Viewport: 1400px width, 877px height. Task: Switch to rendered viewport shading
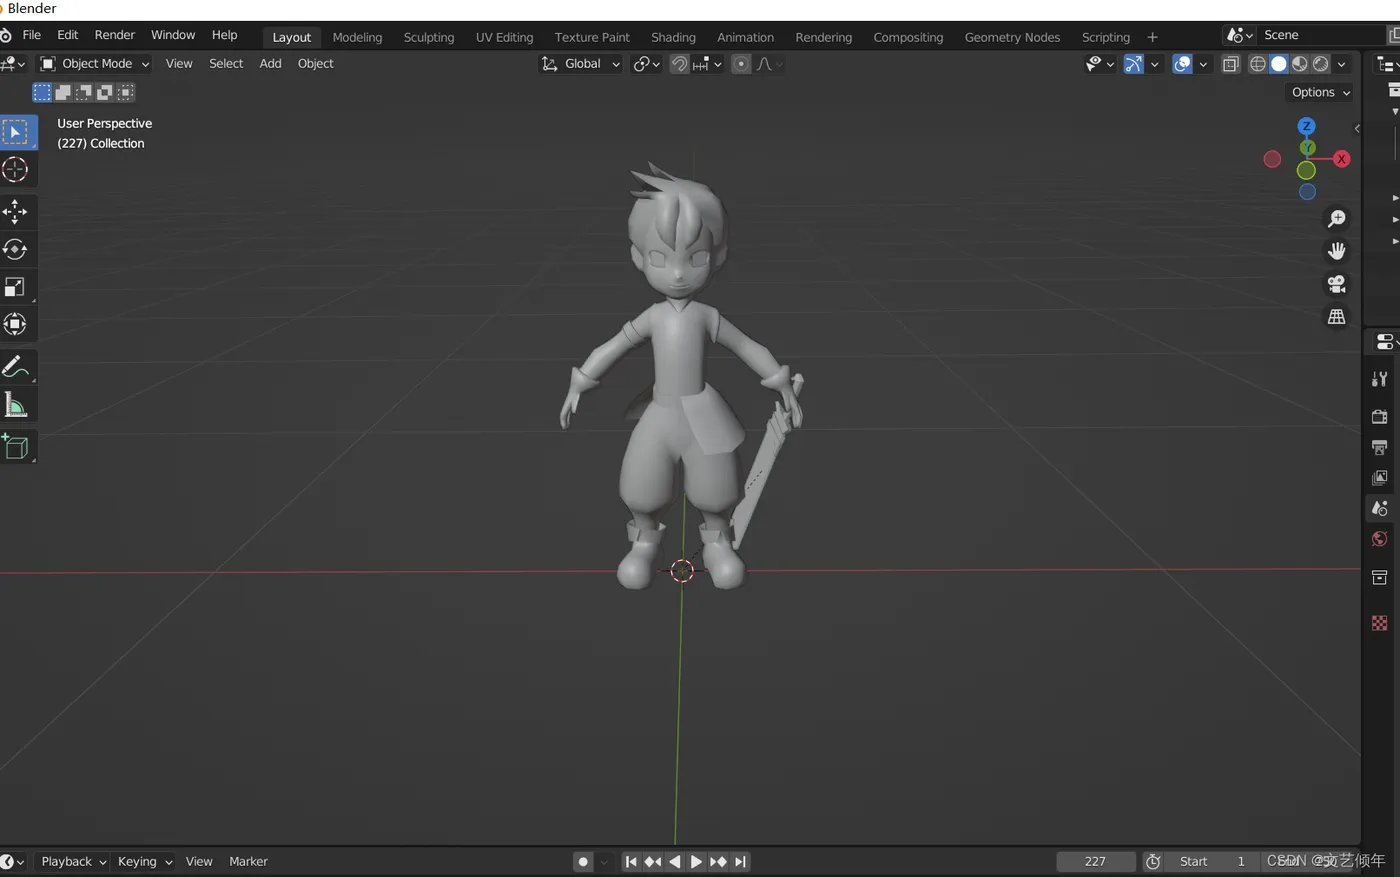tap(1321, 64)
